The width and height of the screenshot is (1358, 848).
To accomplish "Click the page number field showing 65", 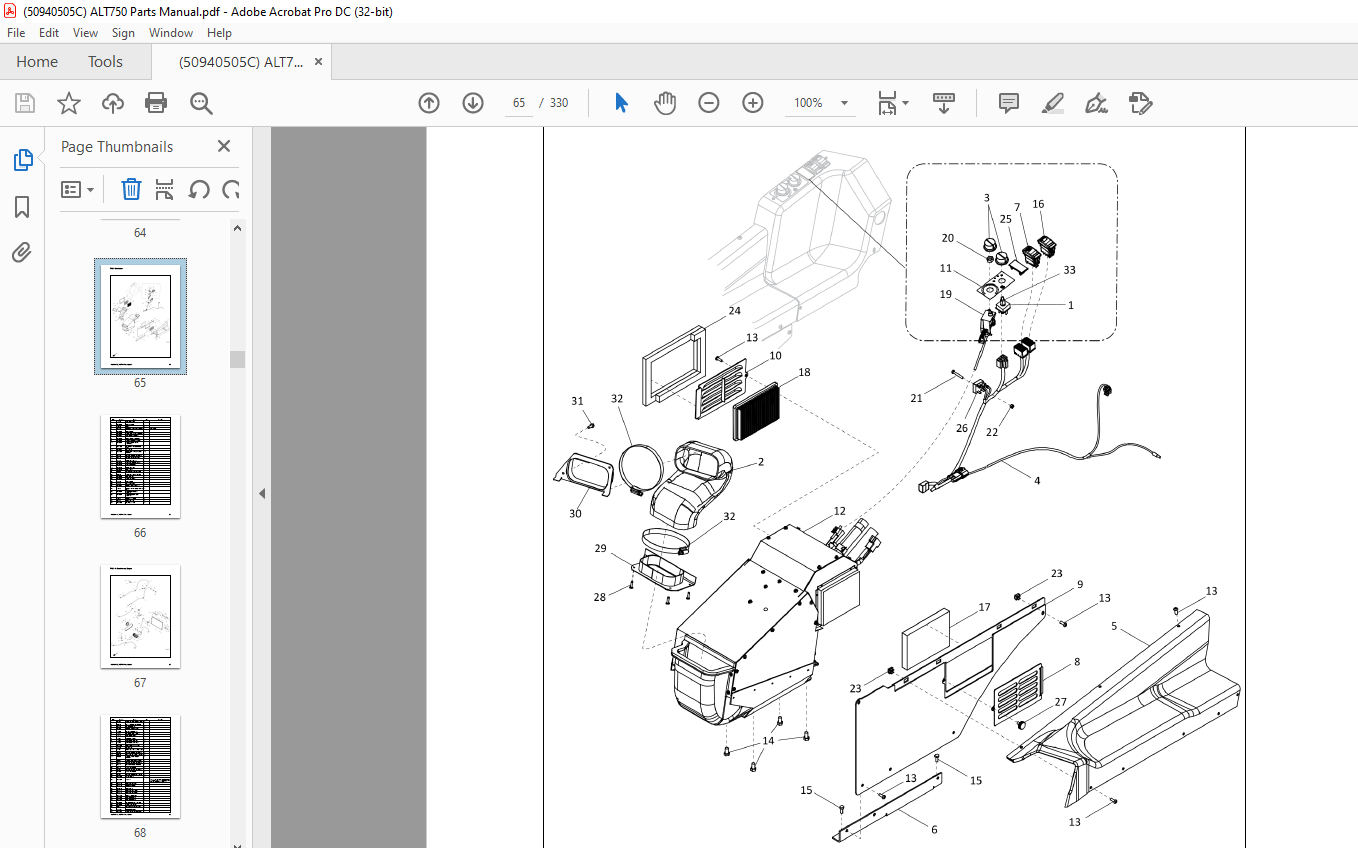I will point(519,103).
